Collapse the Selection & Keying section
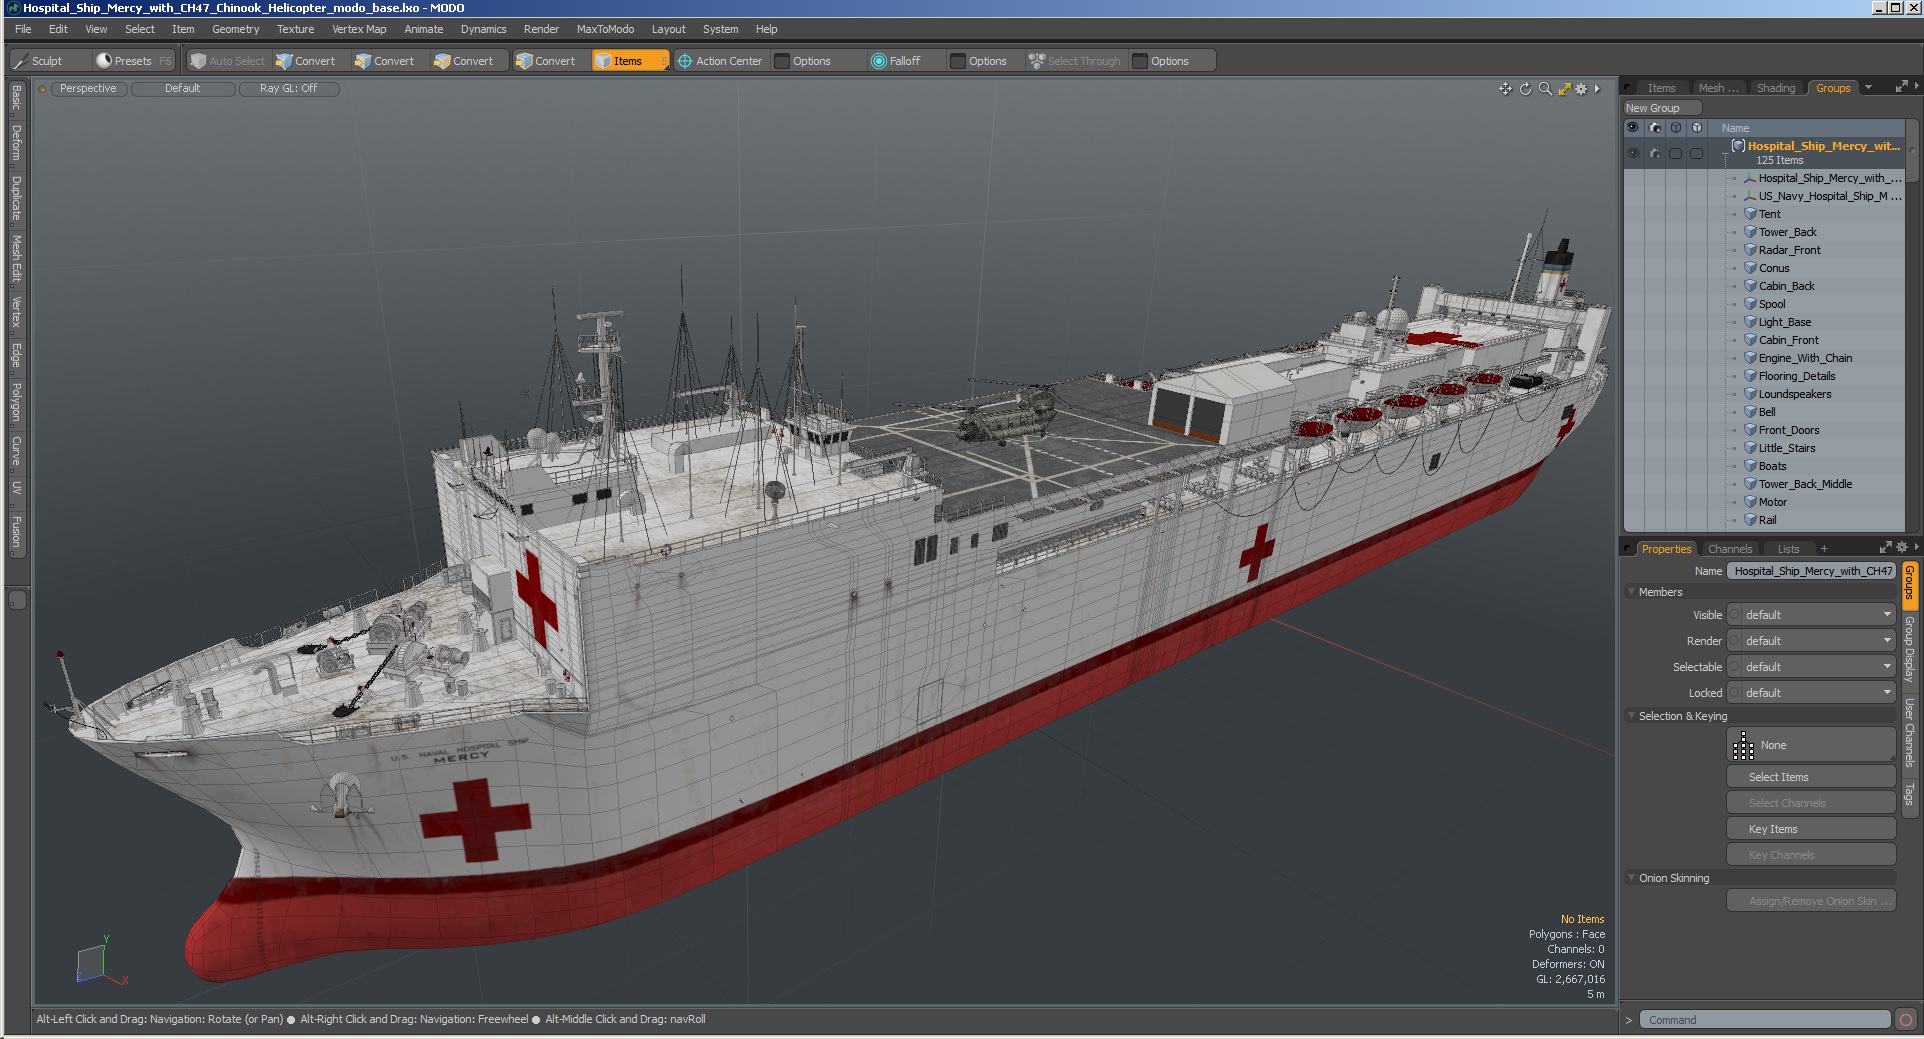 point(1631,716)
